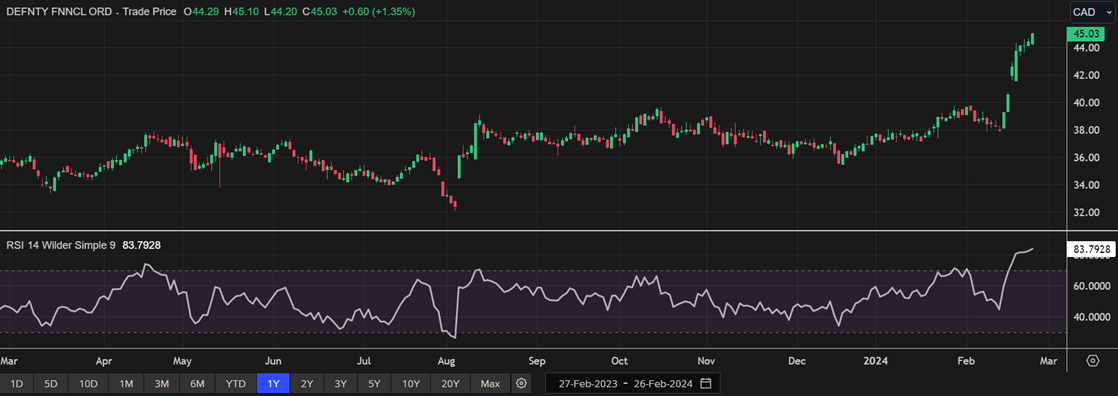Click the Aug label on time axis
1118x396 pixels.
[x=447, y=360]
